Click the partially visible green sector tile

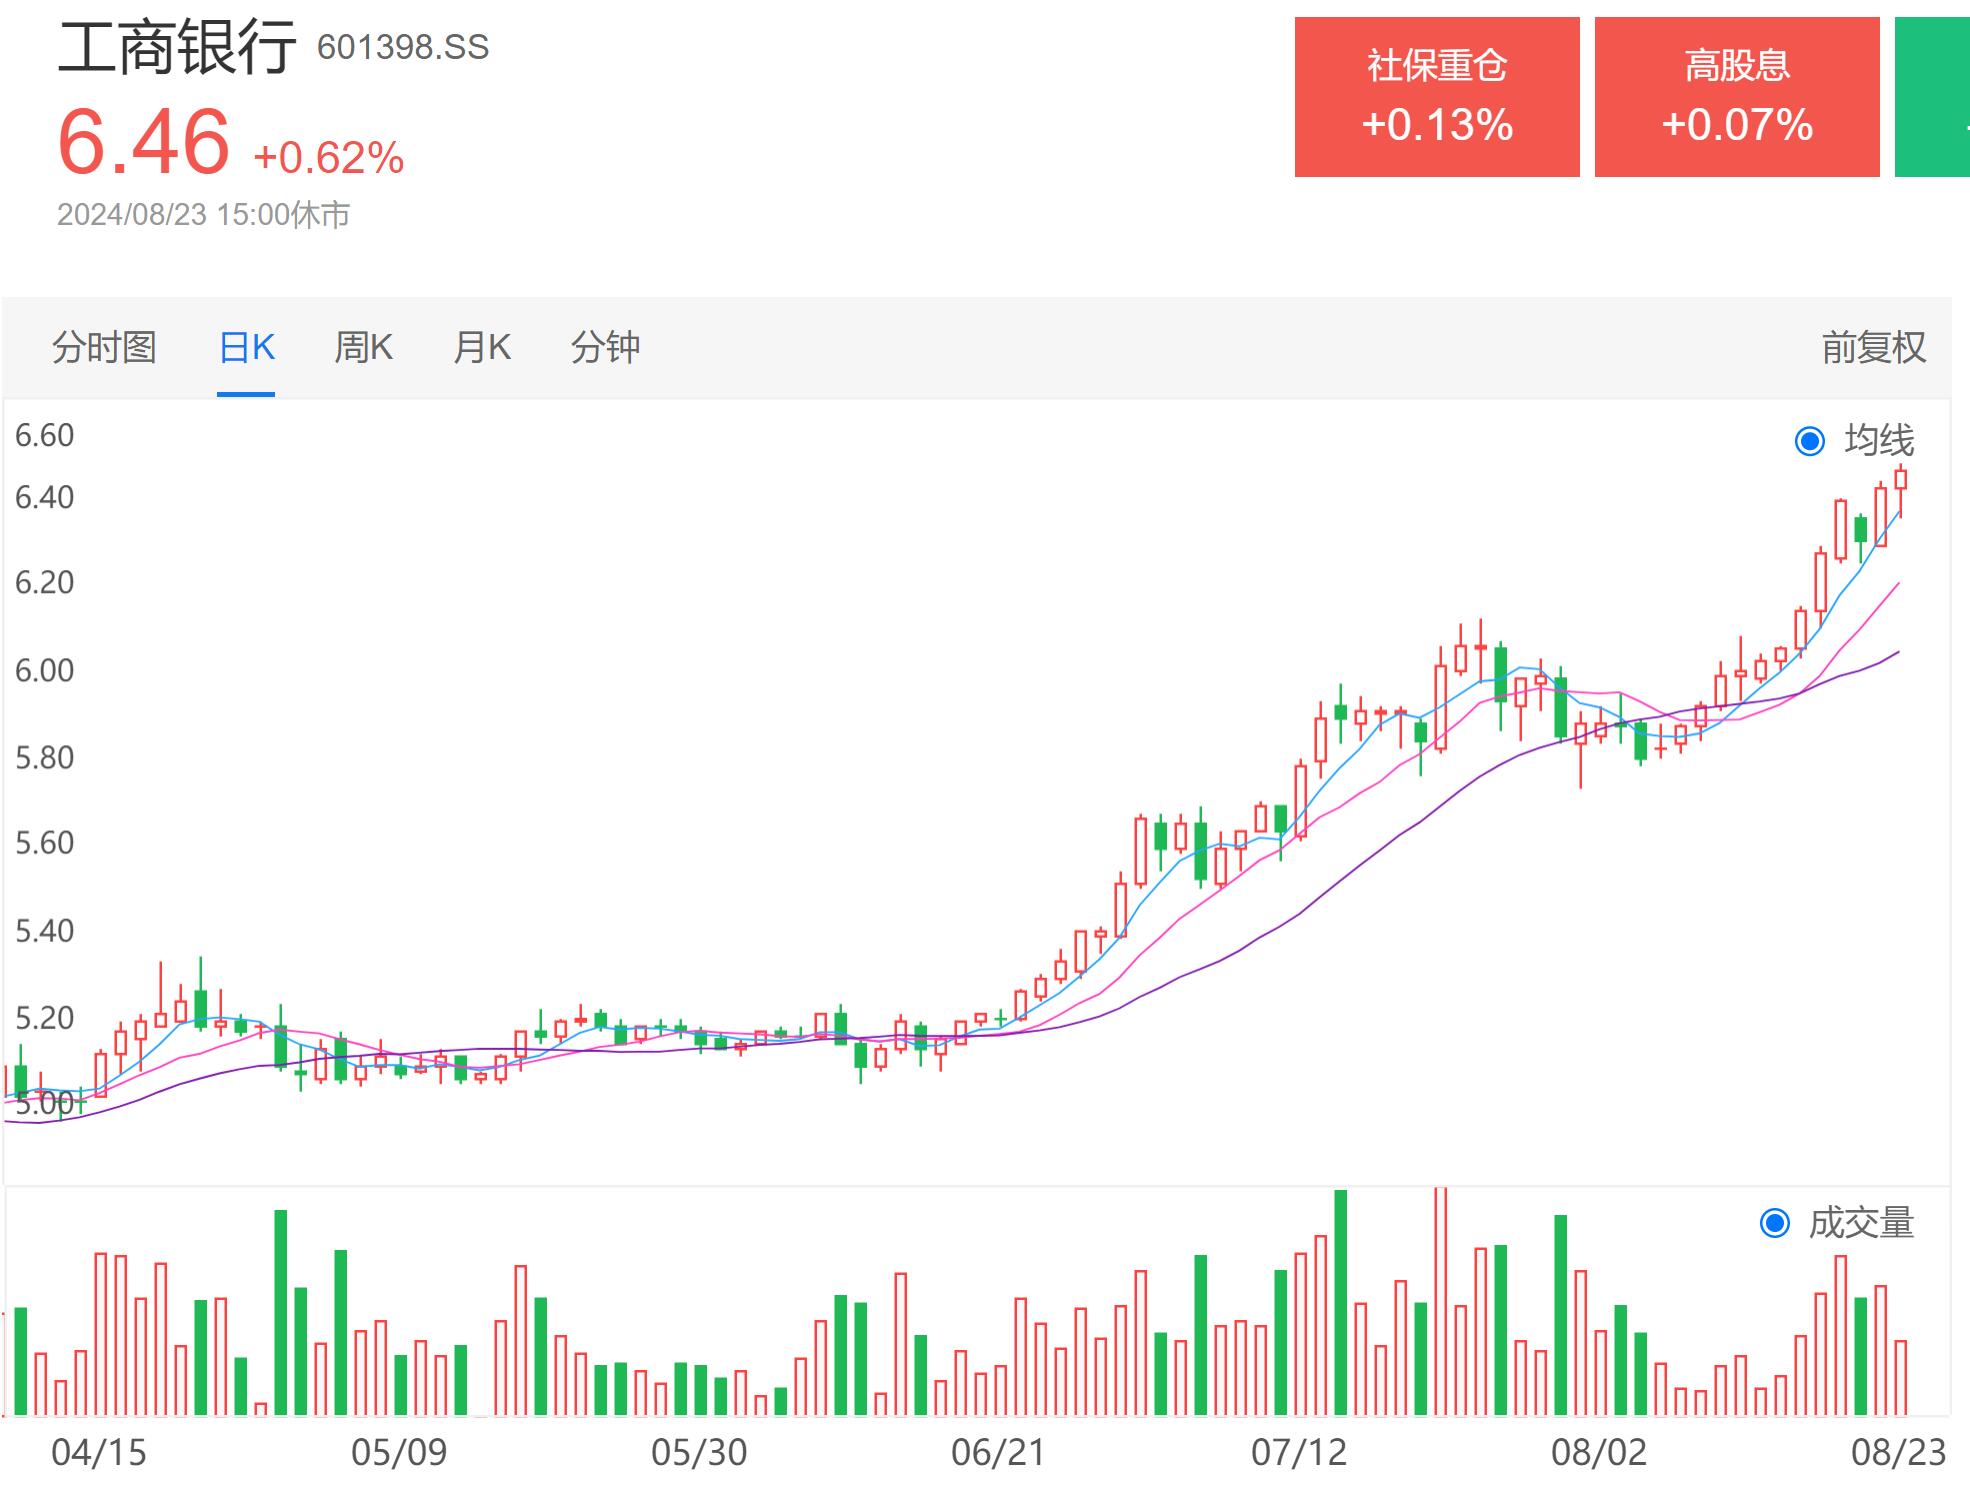[1933, 97]
